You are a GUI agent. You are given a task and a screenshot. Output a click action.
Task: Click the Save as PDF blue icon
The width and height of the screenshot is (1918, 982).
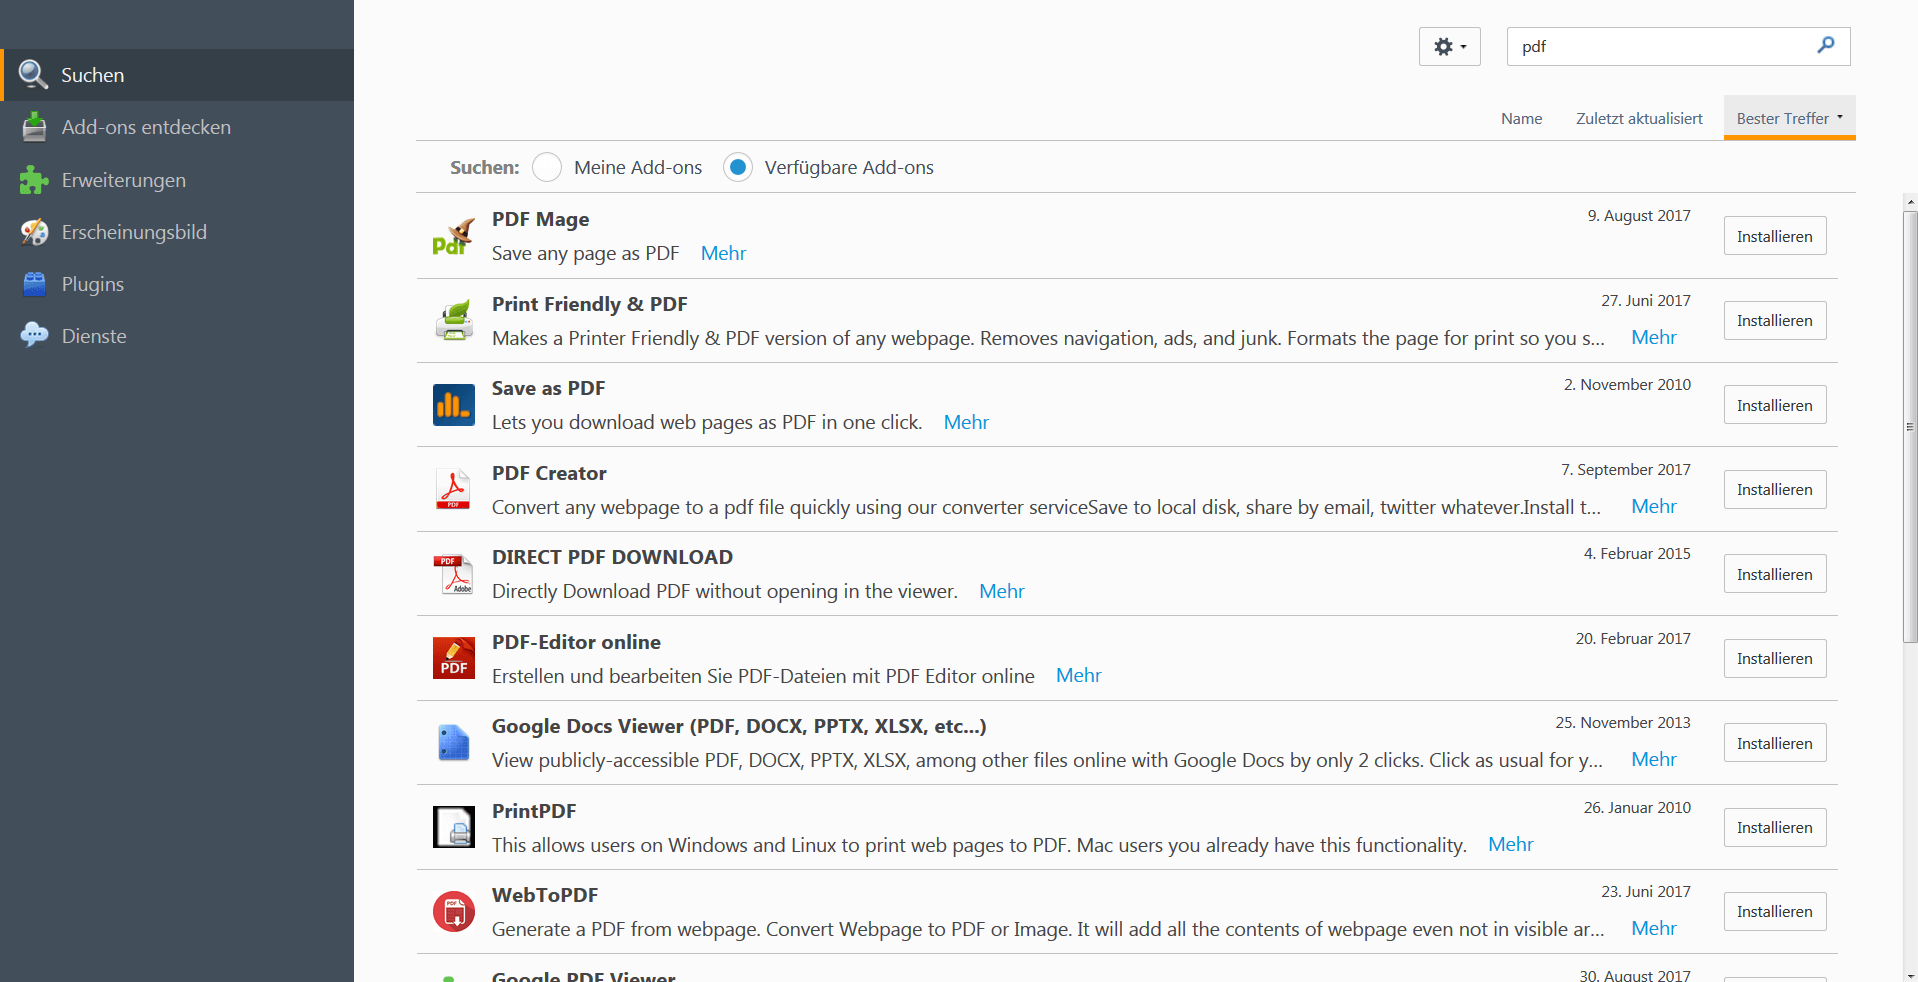click(x=454, y=405)
